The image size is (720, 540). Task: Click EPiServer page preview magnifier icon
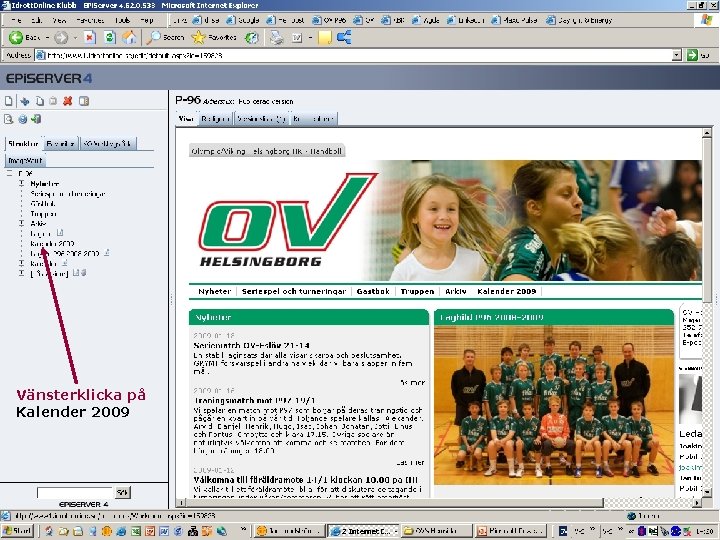click(9, 119)
